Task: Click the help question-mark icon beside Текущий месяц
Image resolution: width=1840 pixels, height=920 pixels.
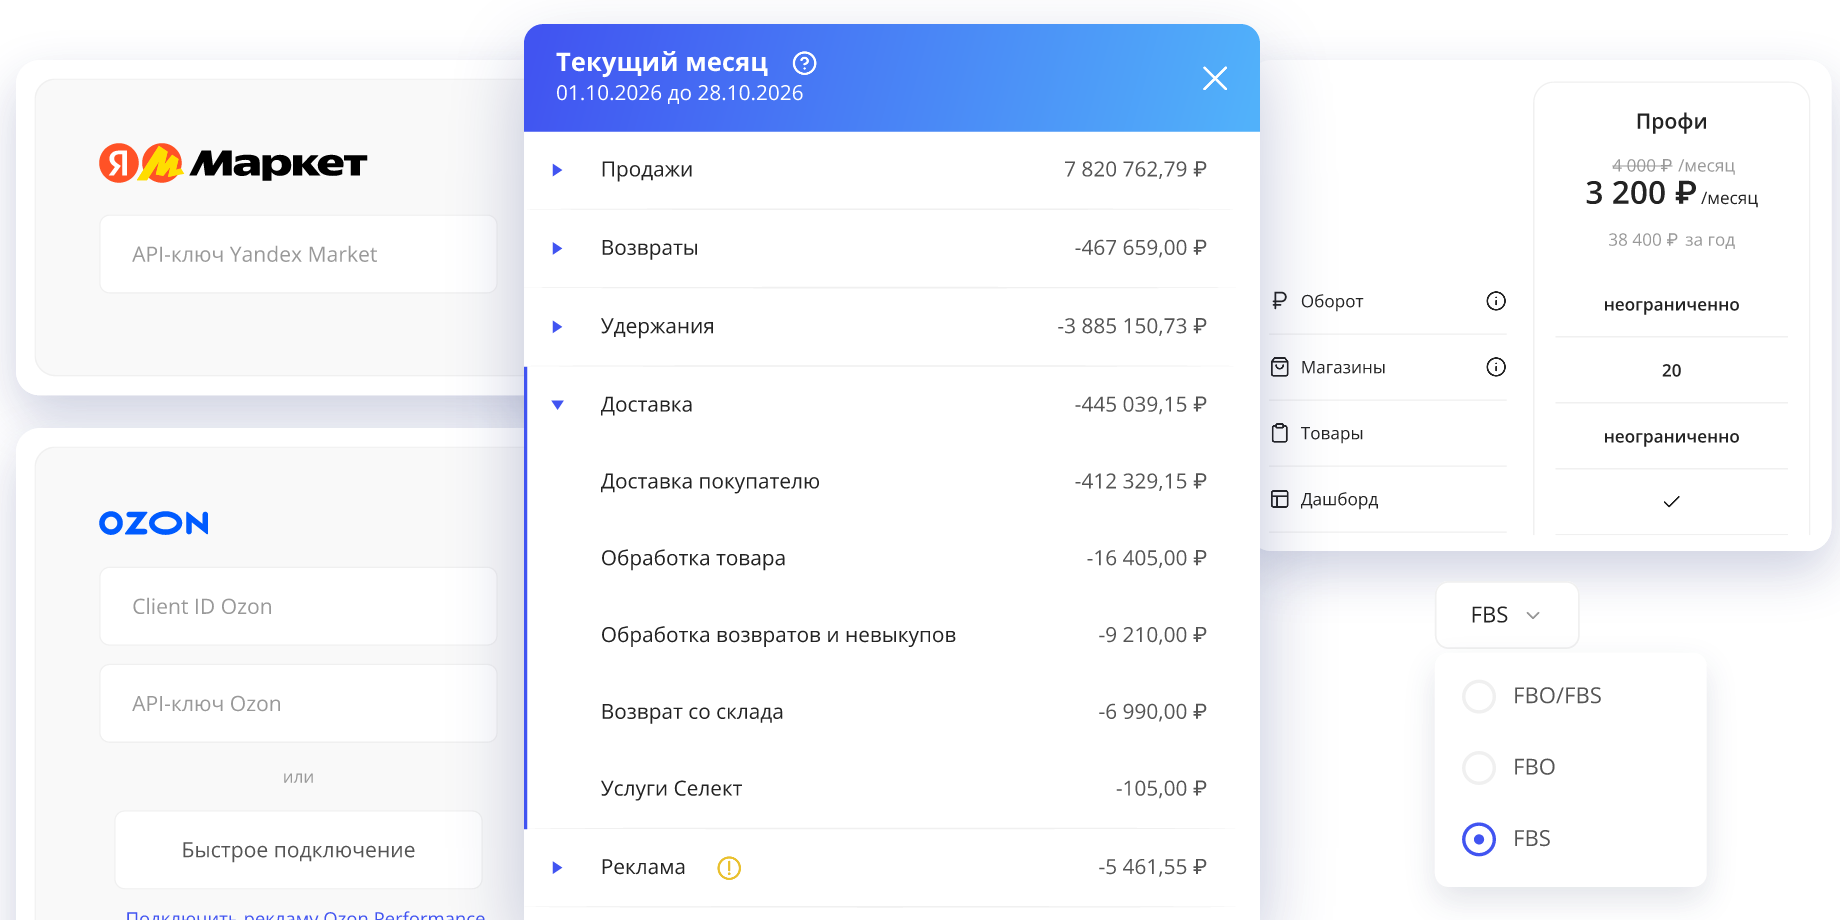Action: point(804,64)
